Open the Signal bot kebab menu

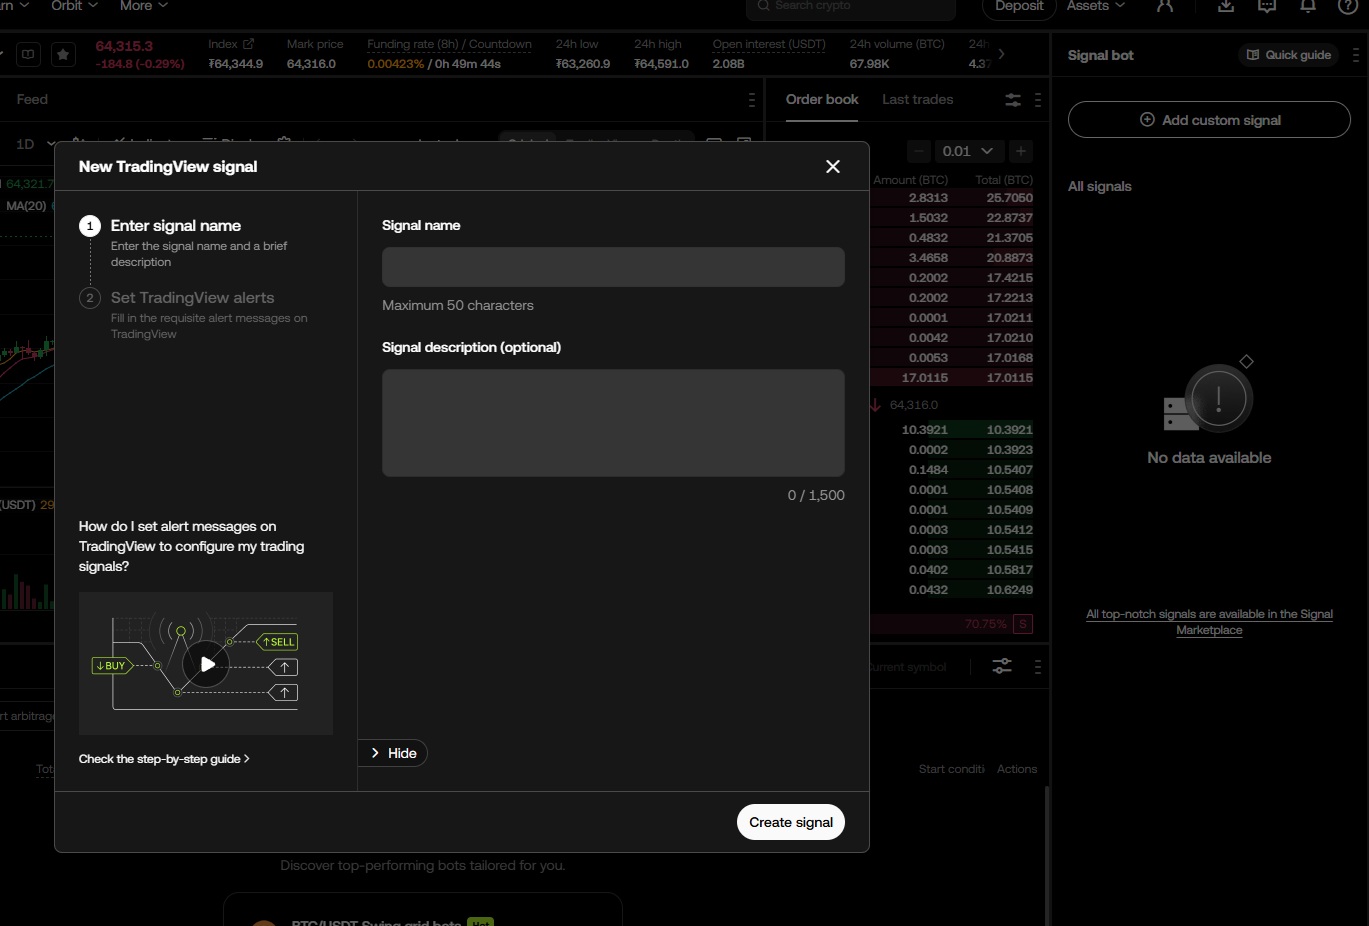pos(1356,55)
